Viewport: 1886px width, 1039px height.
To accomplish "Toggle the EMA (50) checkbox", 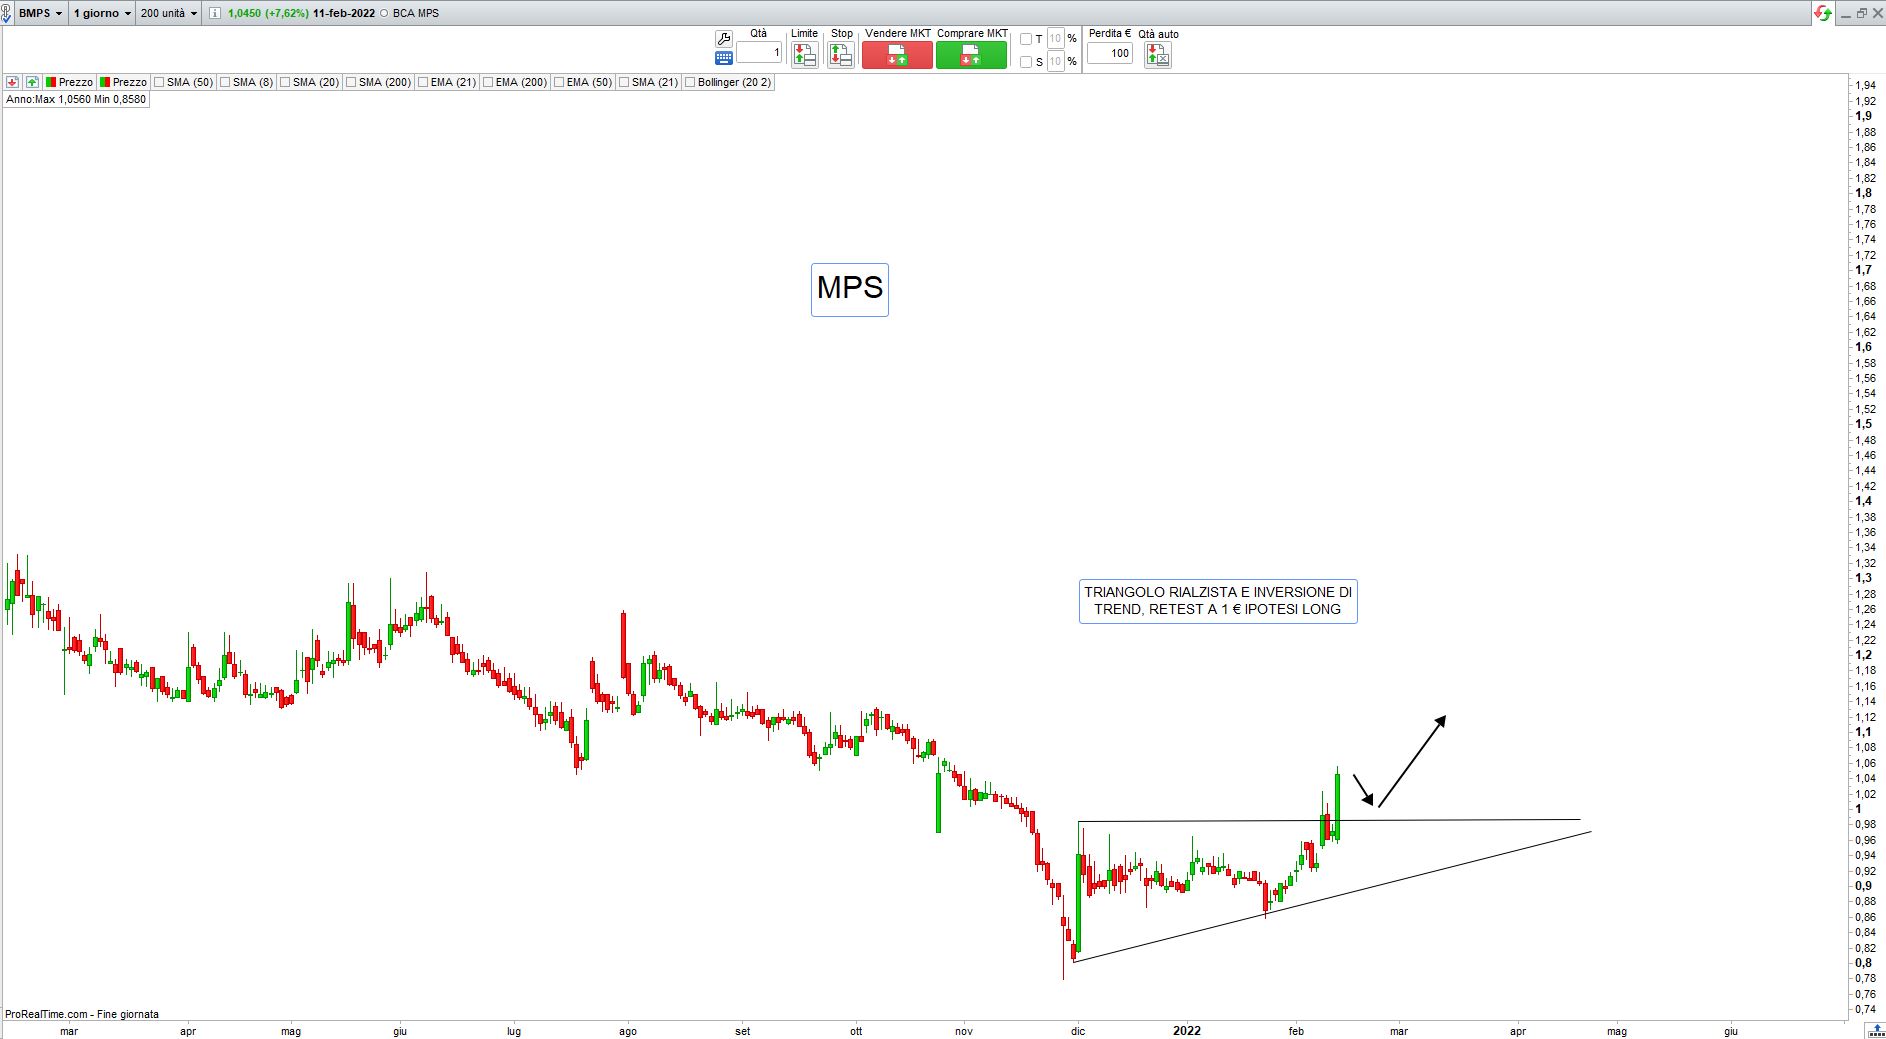I will (559, 82).
